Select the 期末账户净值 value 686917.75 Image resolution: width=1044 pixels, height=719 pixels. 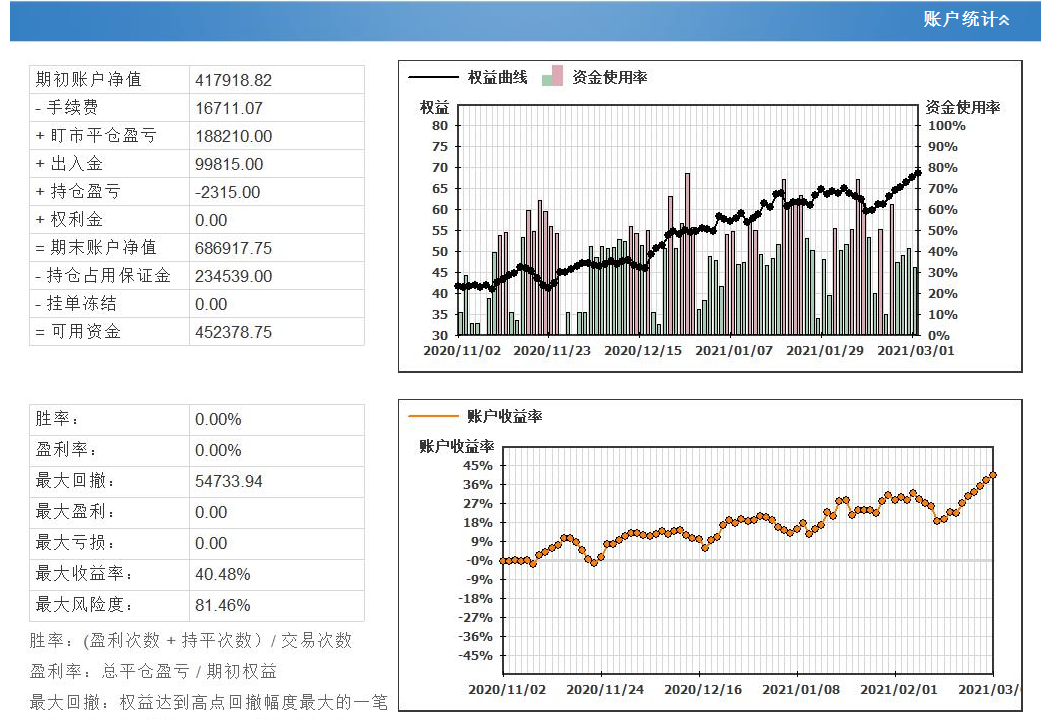point(234,248)
